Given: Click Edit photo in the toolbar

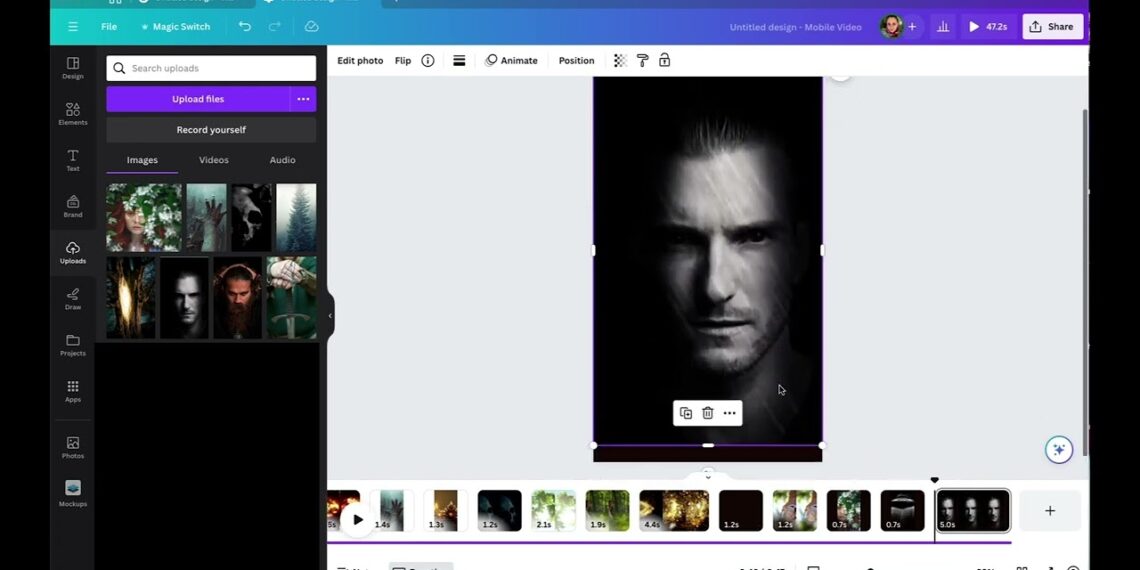Looking at the screenshot, I should [x=360, y=61].
